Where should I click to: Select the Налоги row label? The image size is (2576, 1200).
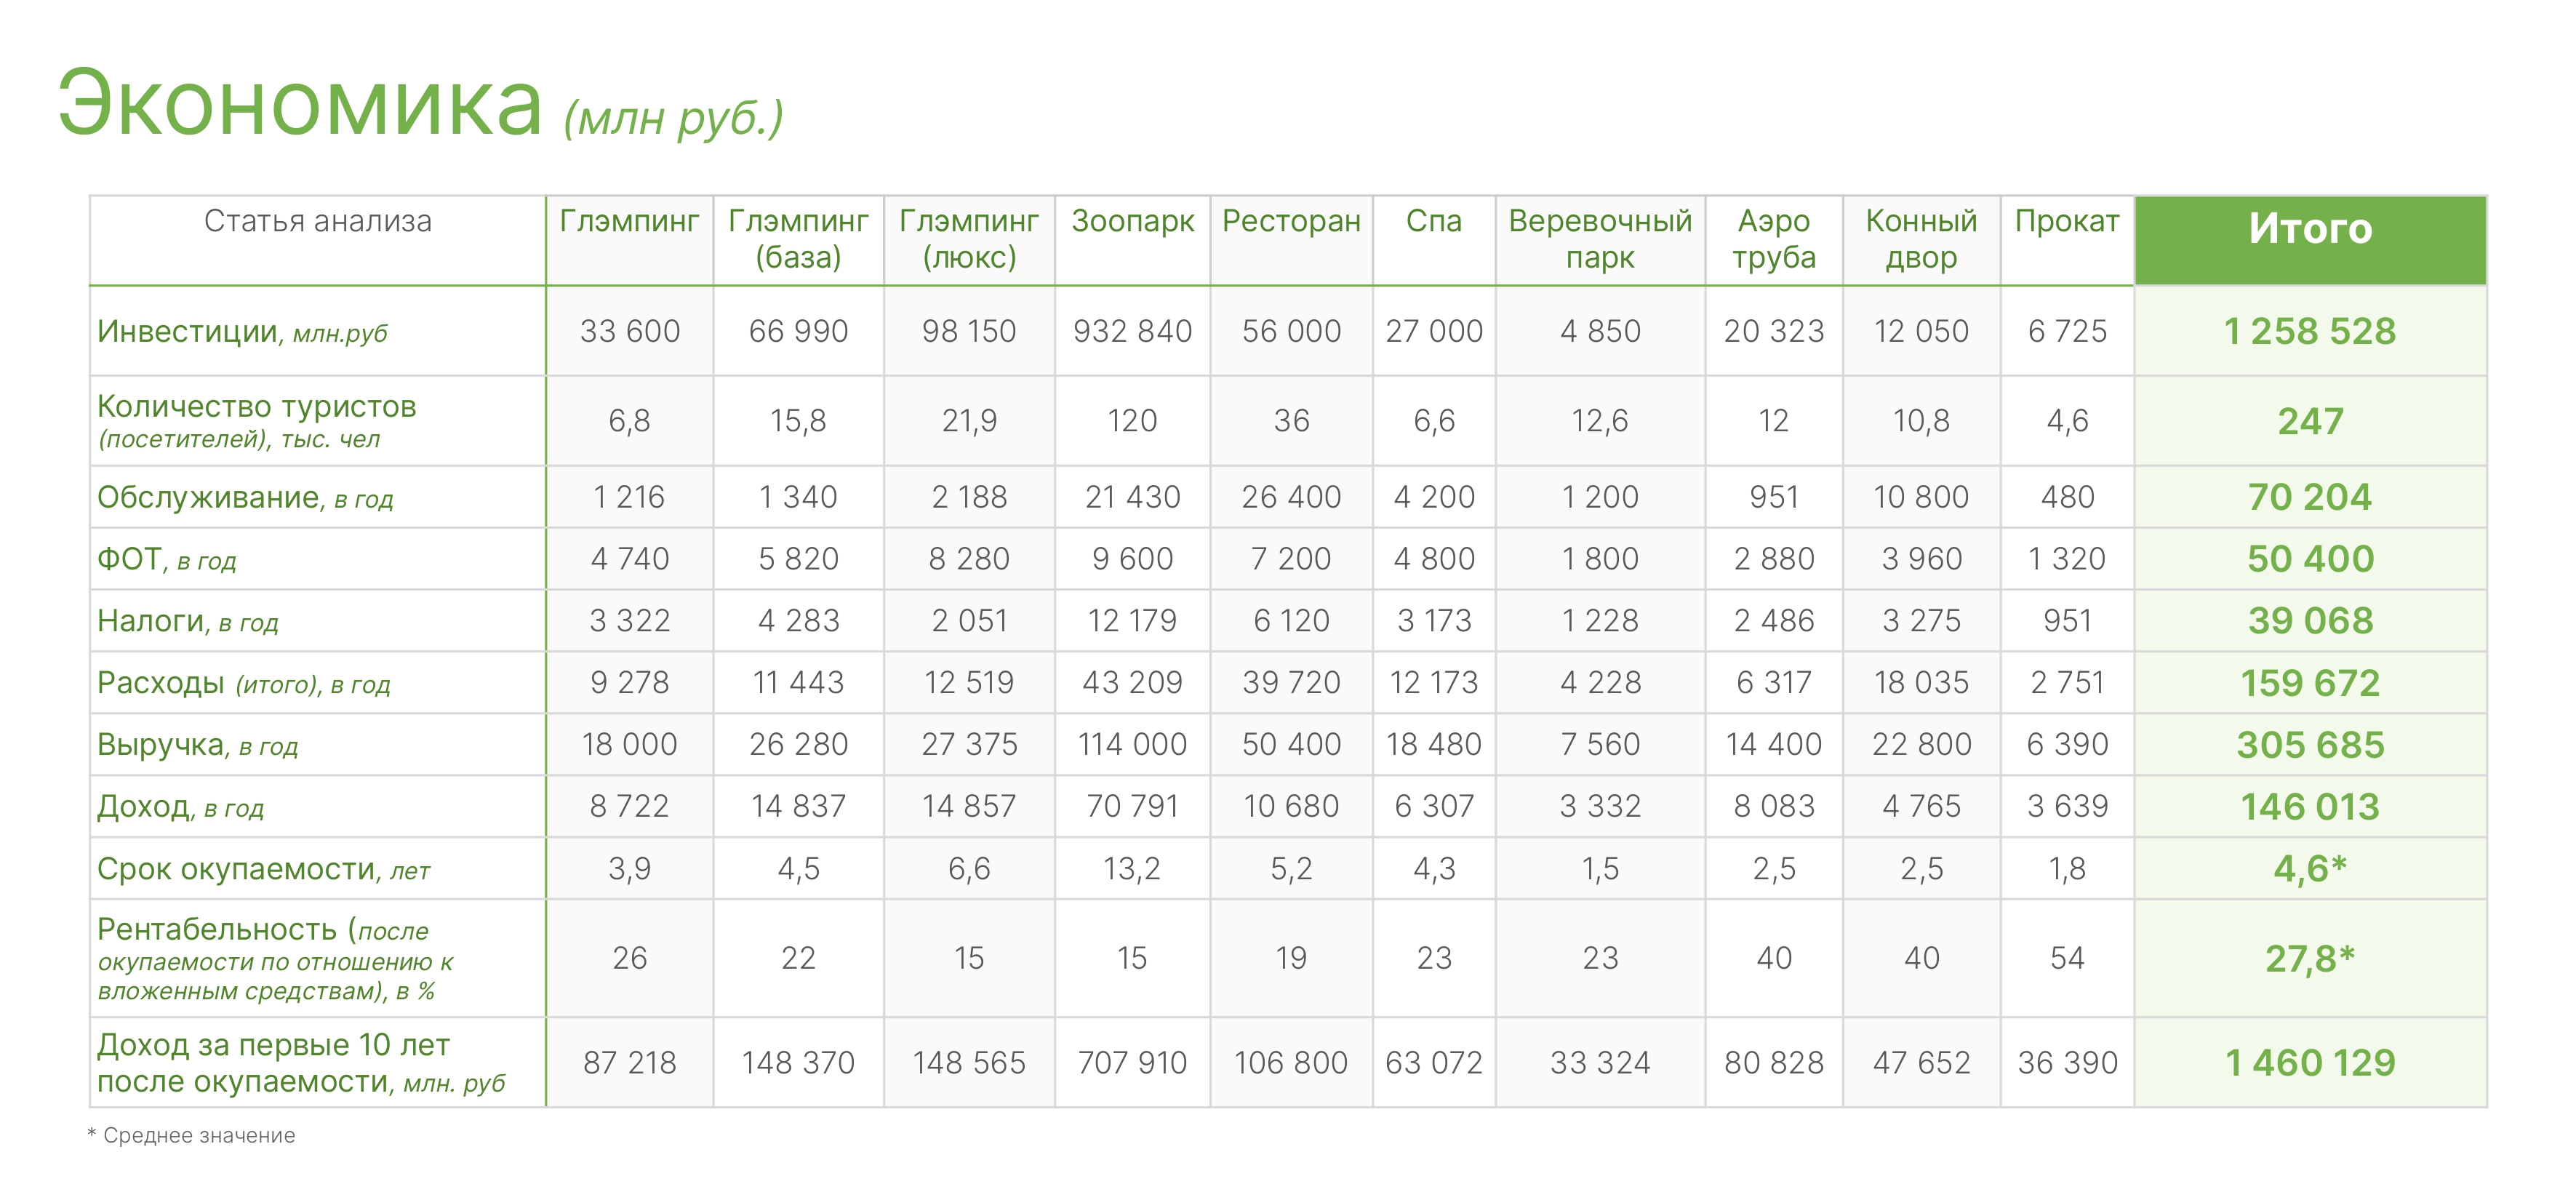pyautogui.click(x=187, y=621)
